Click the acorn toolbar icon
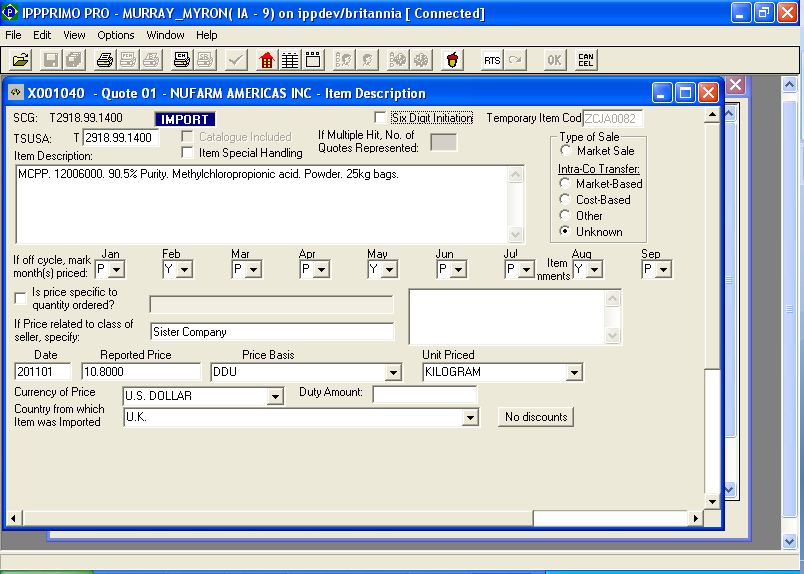 click(x=452, y=60)
